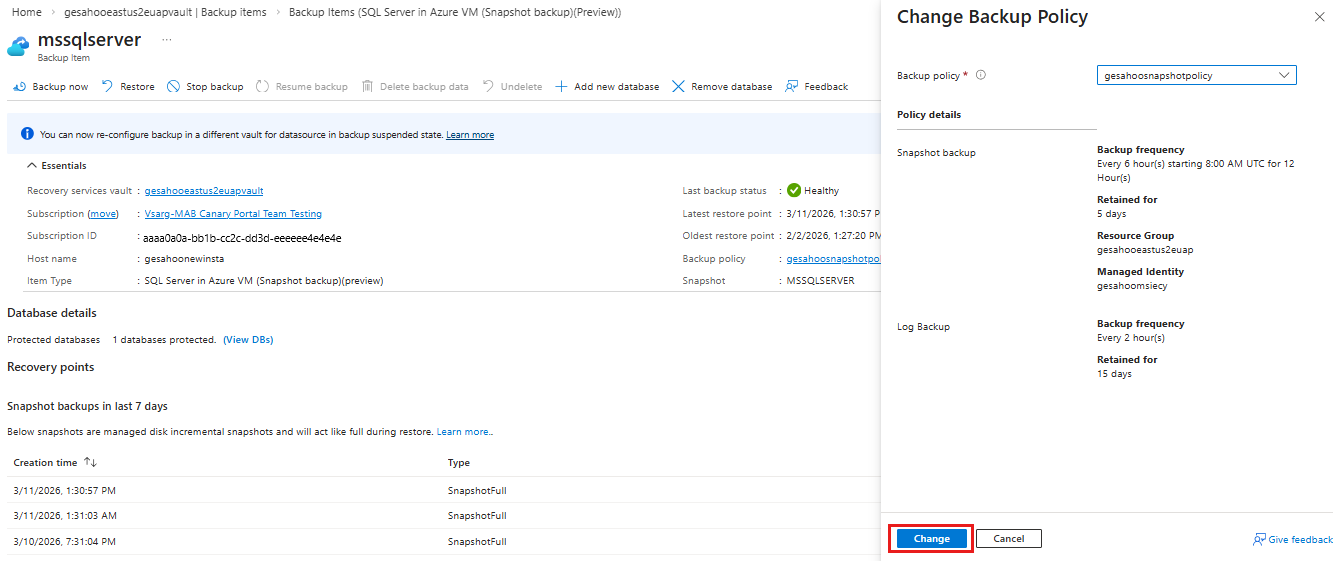Open the gesahooeastus2euapvault vault link
This screenshot has height=561, width=1333.
(204, 190)
